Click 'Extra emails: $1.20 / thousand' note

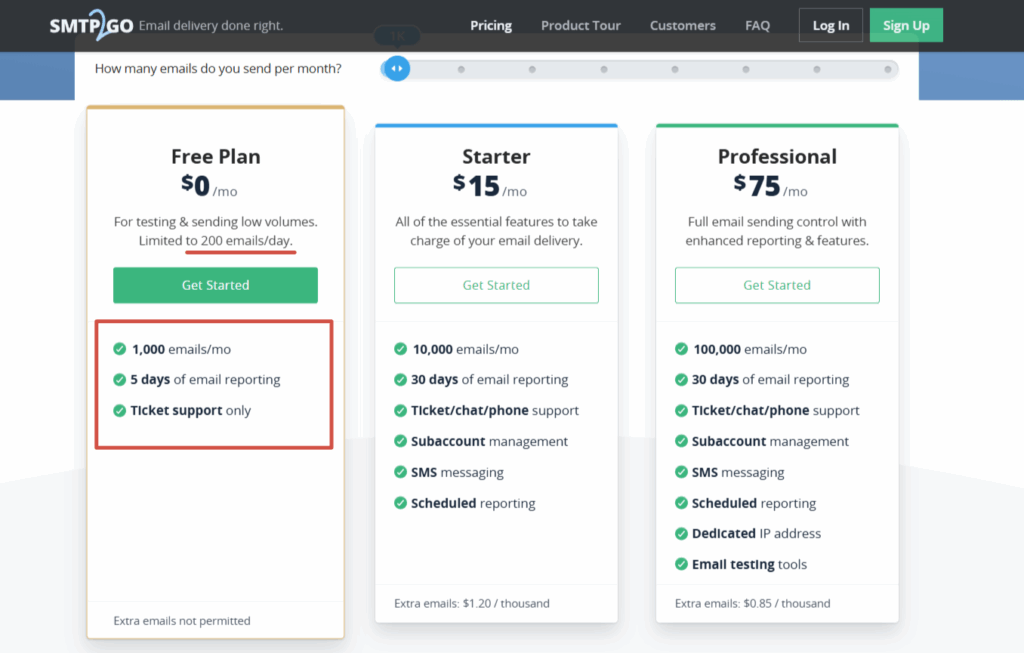point(472,603)
